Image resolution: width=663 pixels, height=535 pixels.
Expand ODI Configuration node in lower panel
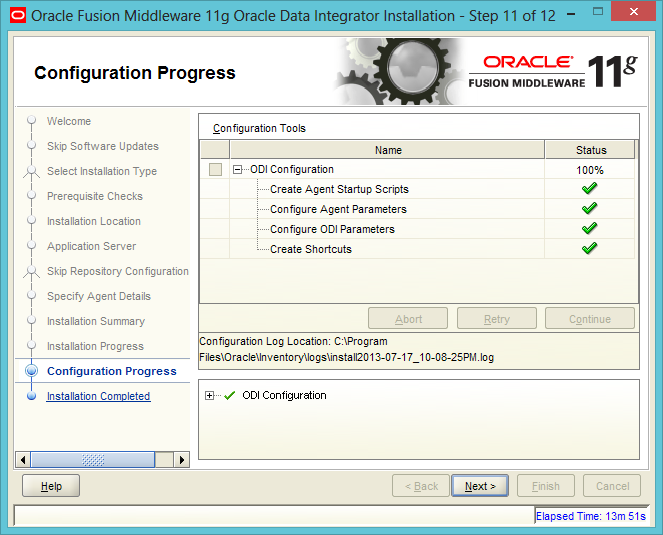pyautogui.click(x=209, y=395)
